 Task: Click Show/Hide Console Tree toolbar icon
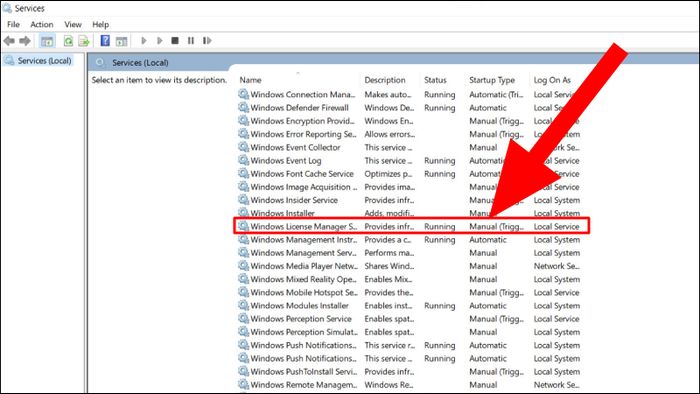tap(47, 41)
